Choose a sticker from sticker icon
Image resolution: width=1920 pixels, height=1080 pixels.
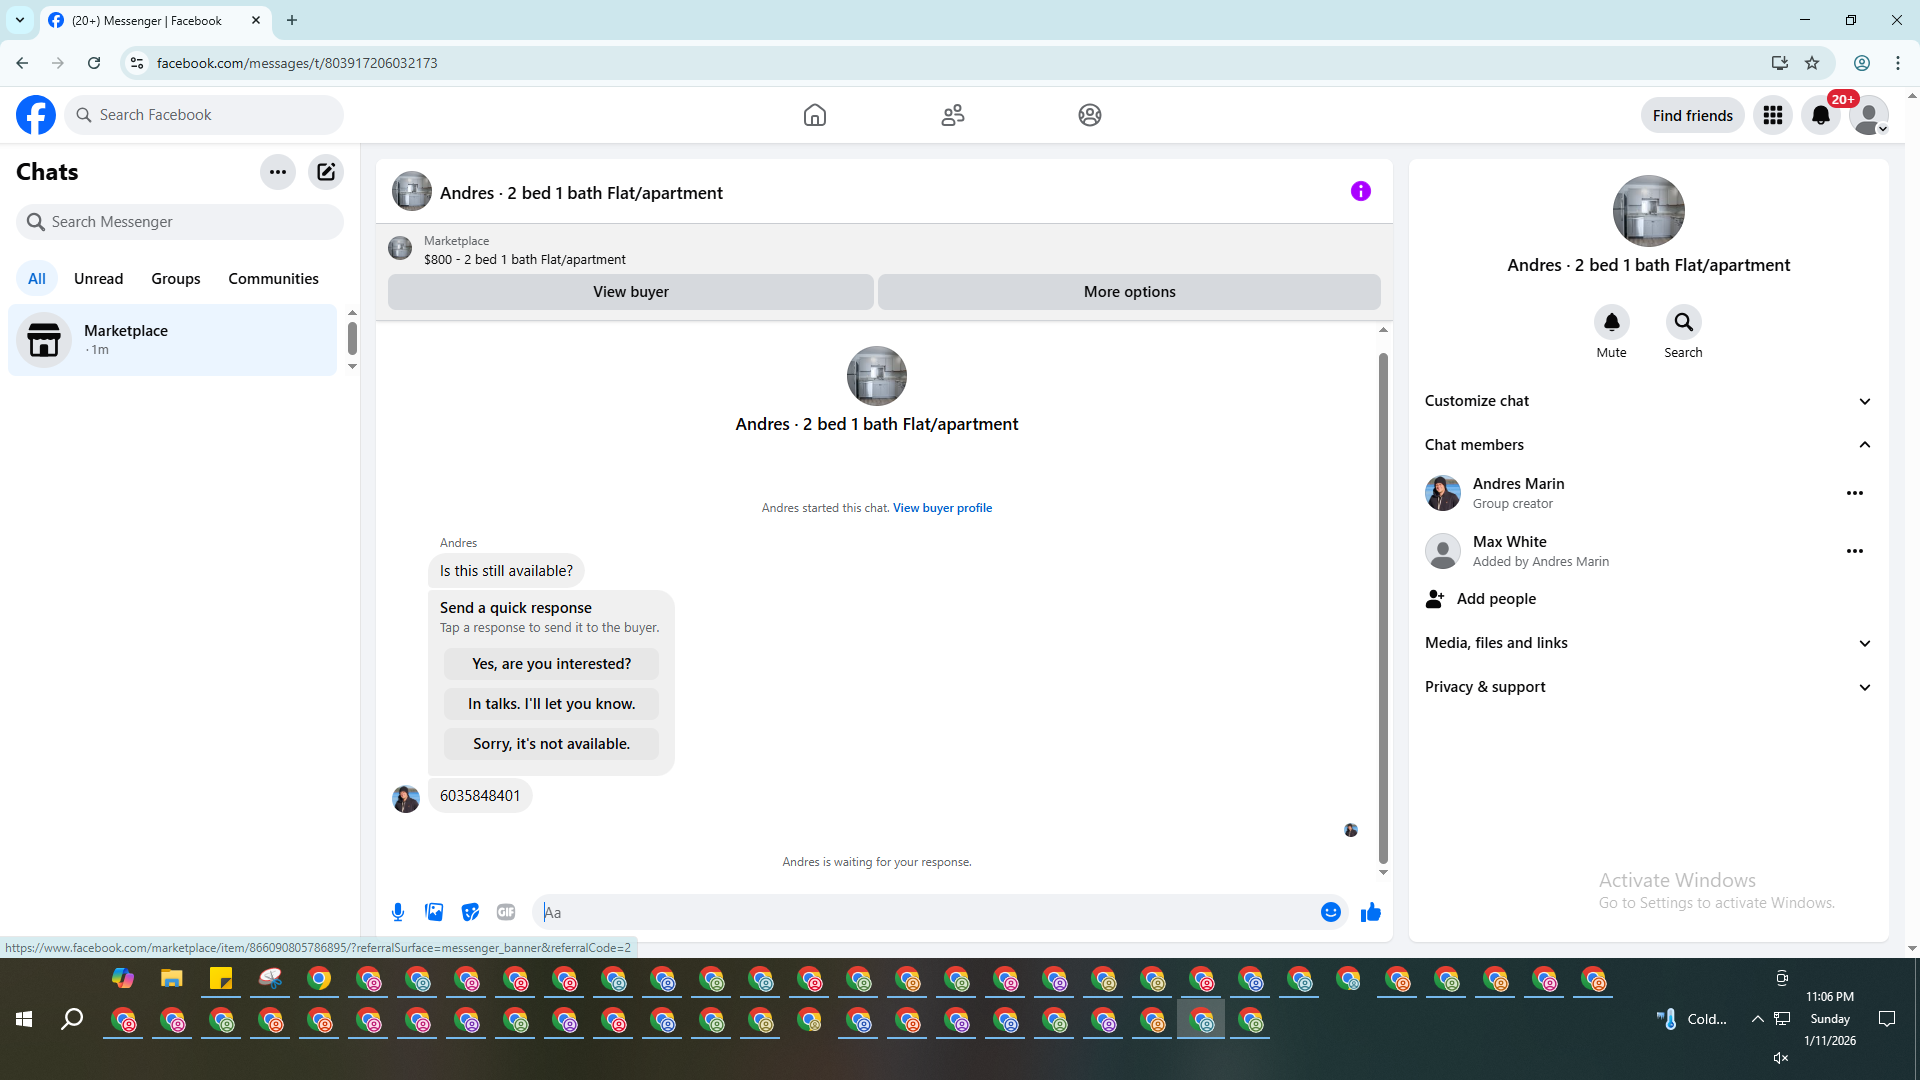(x=470, y=912)
